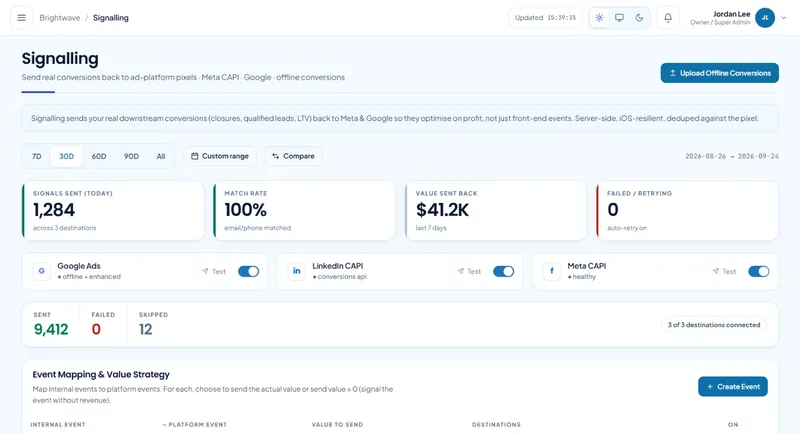
Task: Click Platform Event column header
Action: click(x=194, y=424)
